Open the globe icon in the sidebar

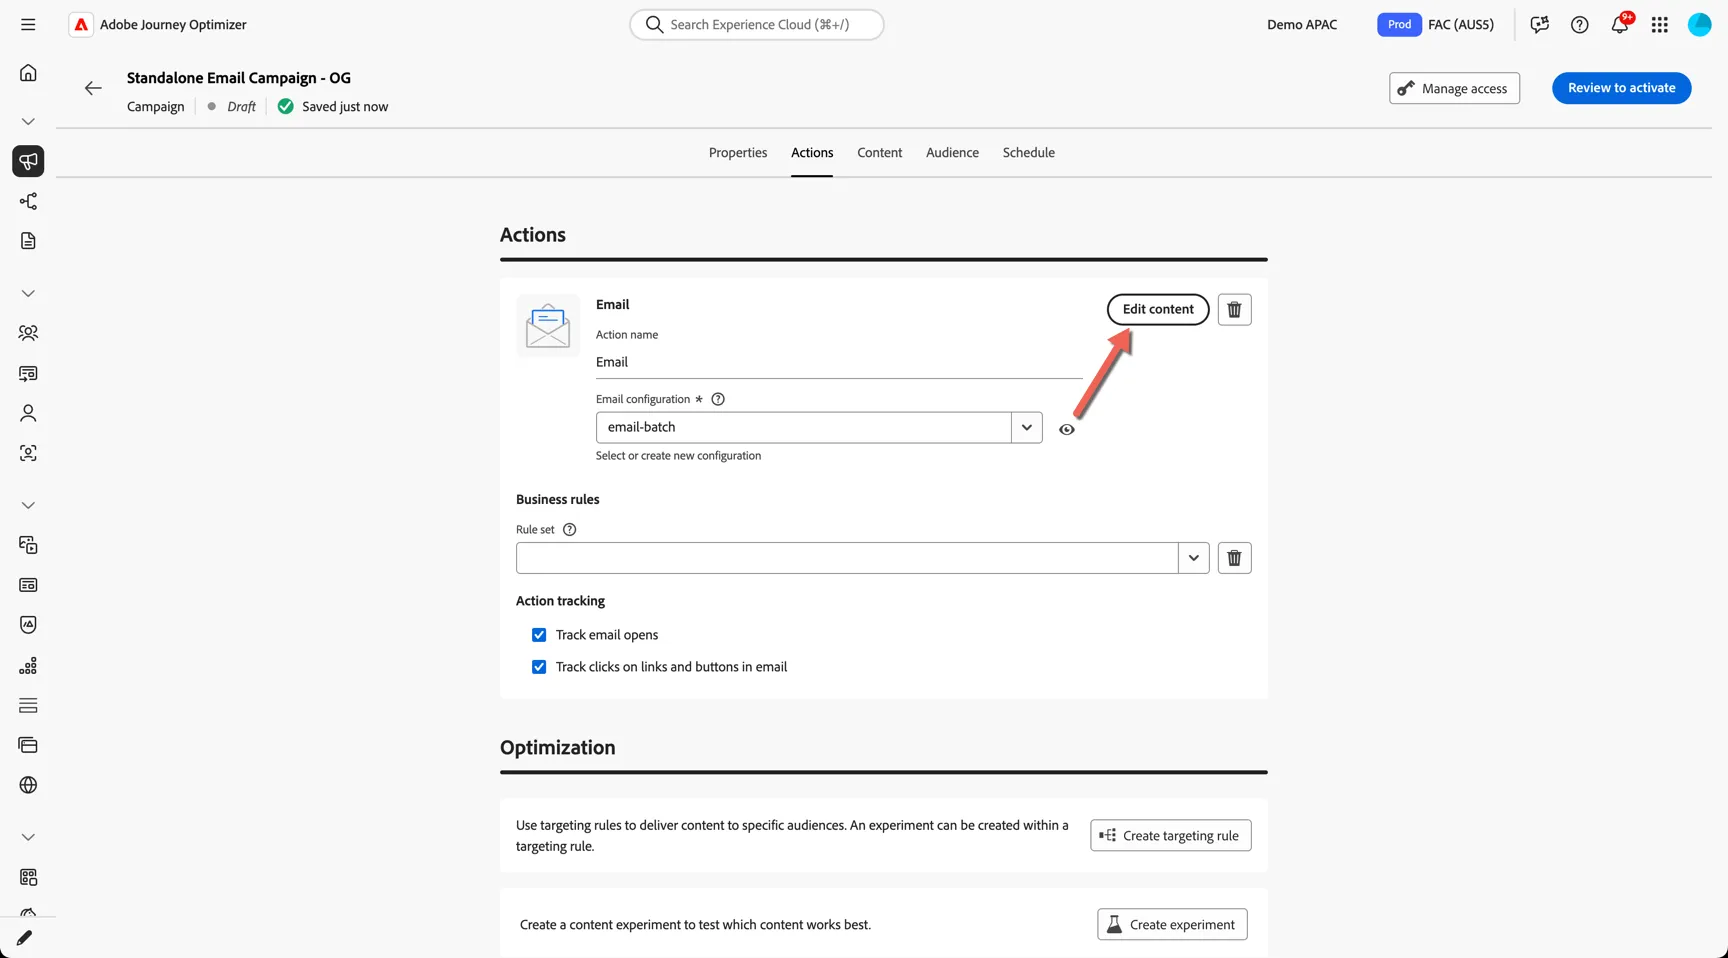click(x=28, y=785)
